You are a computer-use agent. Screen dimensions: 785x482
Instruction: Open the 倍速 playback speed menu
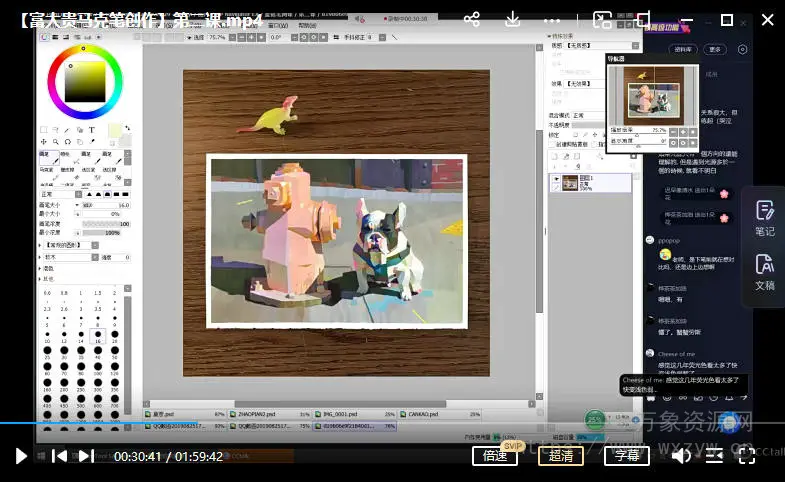click(495, 456)
